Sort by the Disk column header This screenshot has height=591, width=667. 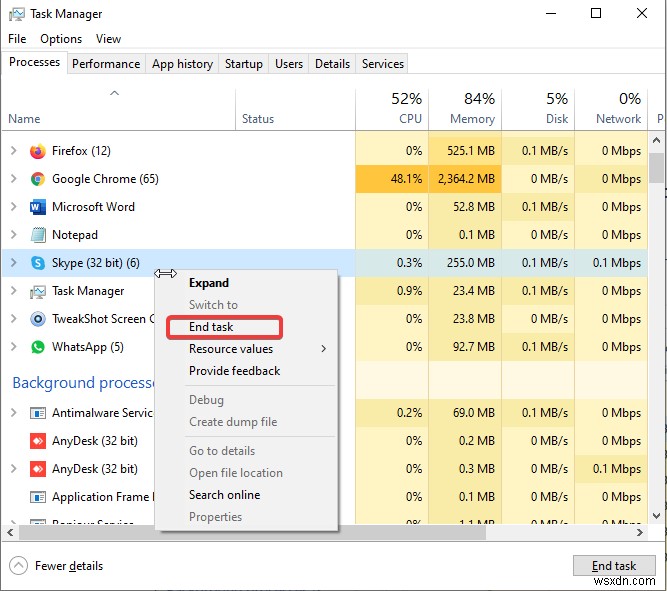[x=538, y=109]
